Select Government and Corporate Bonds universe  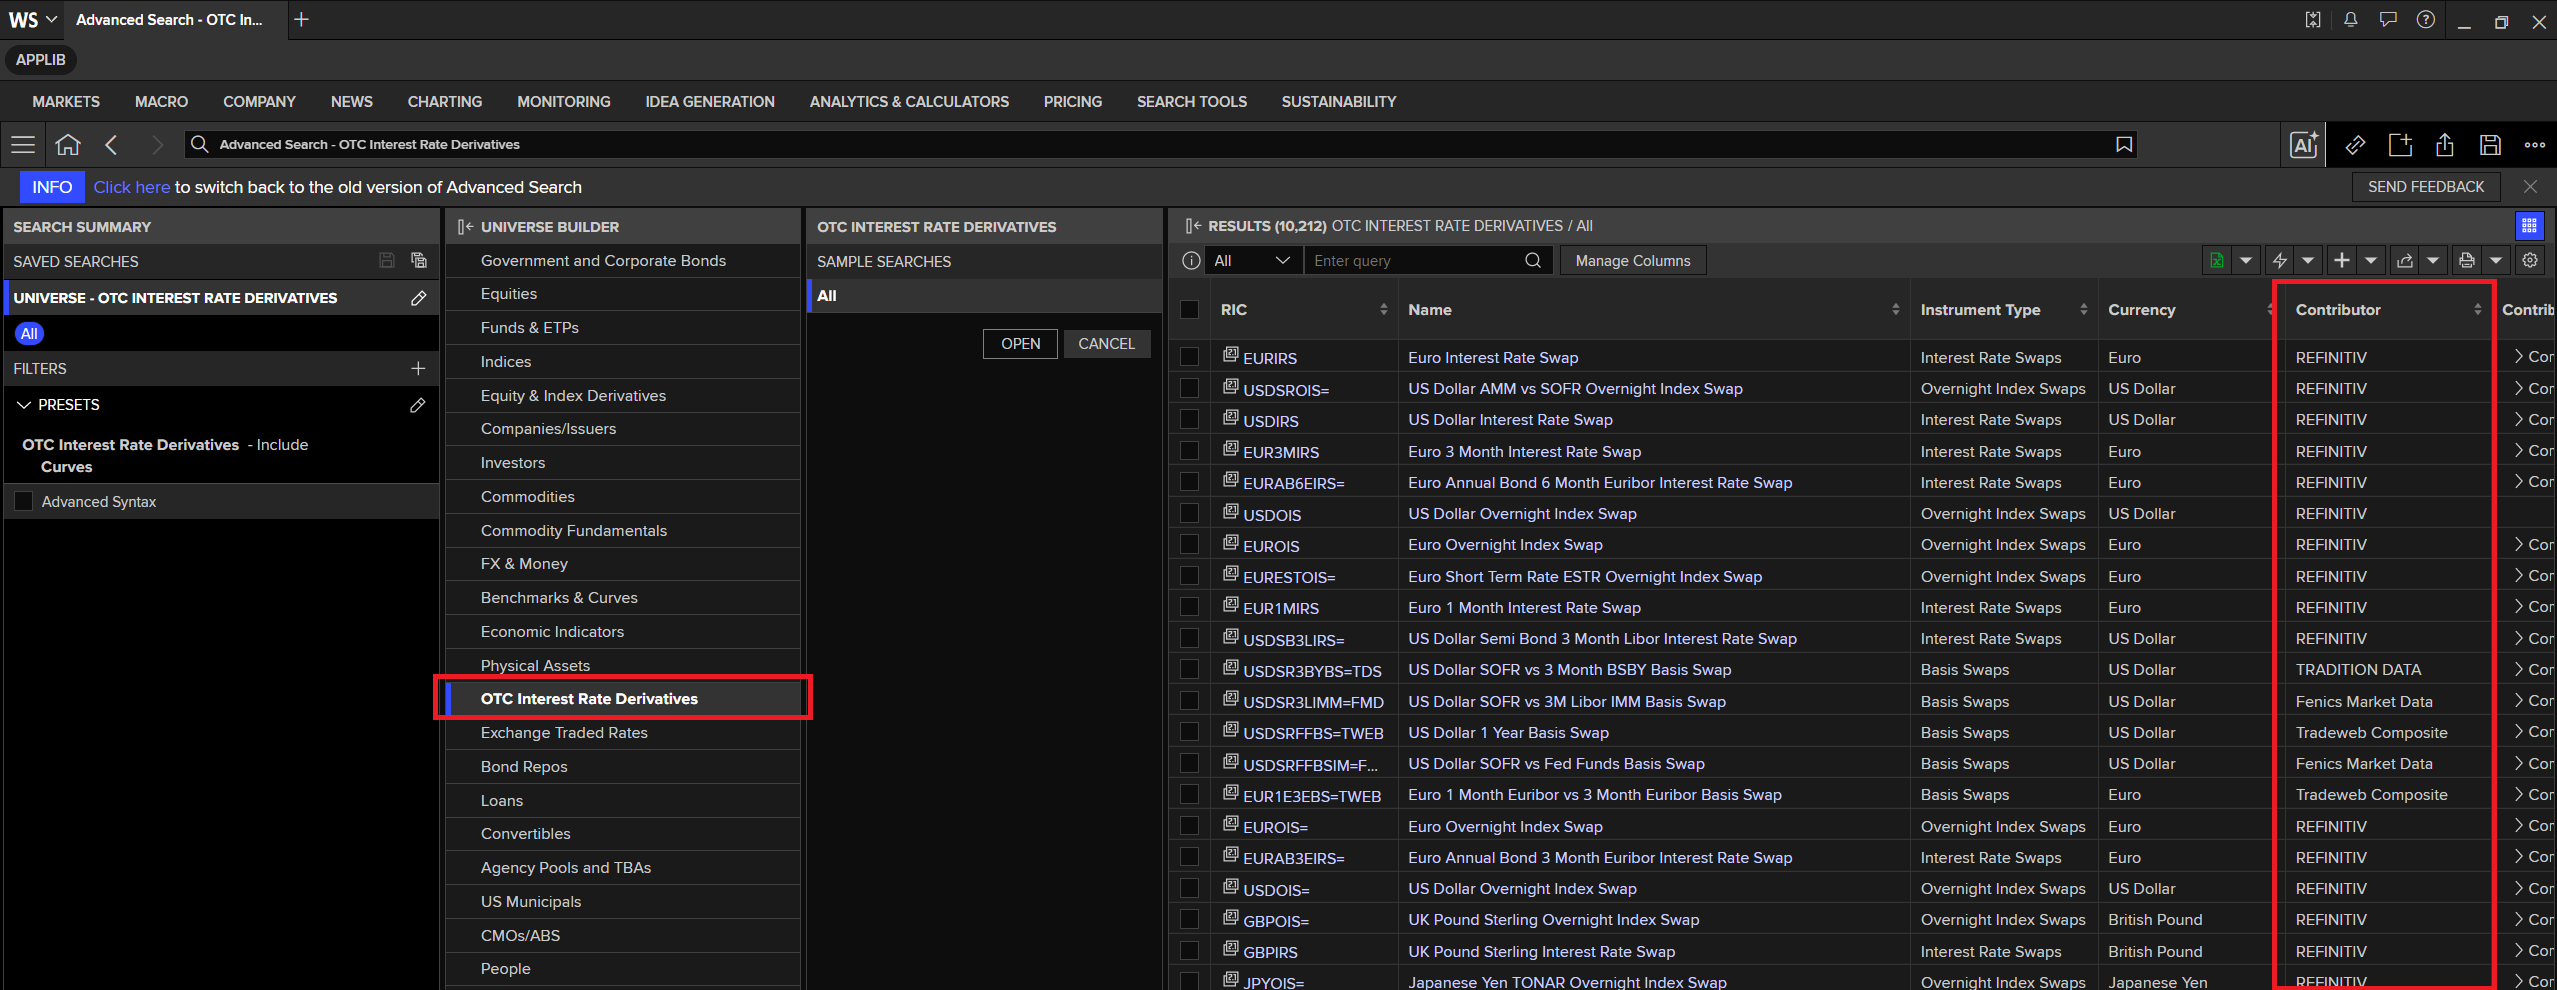(x=623, y=261)
